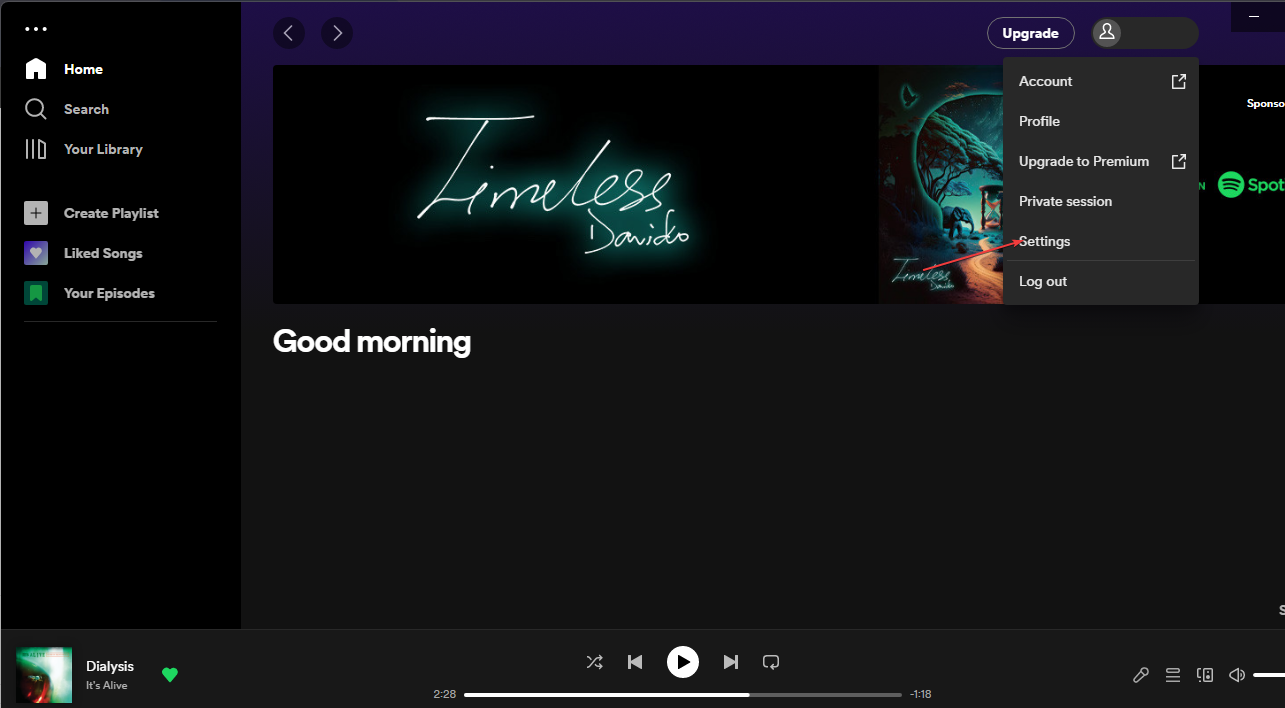
Task: Click the Dialysis album art thumbnail
Action: point(44,675)
